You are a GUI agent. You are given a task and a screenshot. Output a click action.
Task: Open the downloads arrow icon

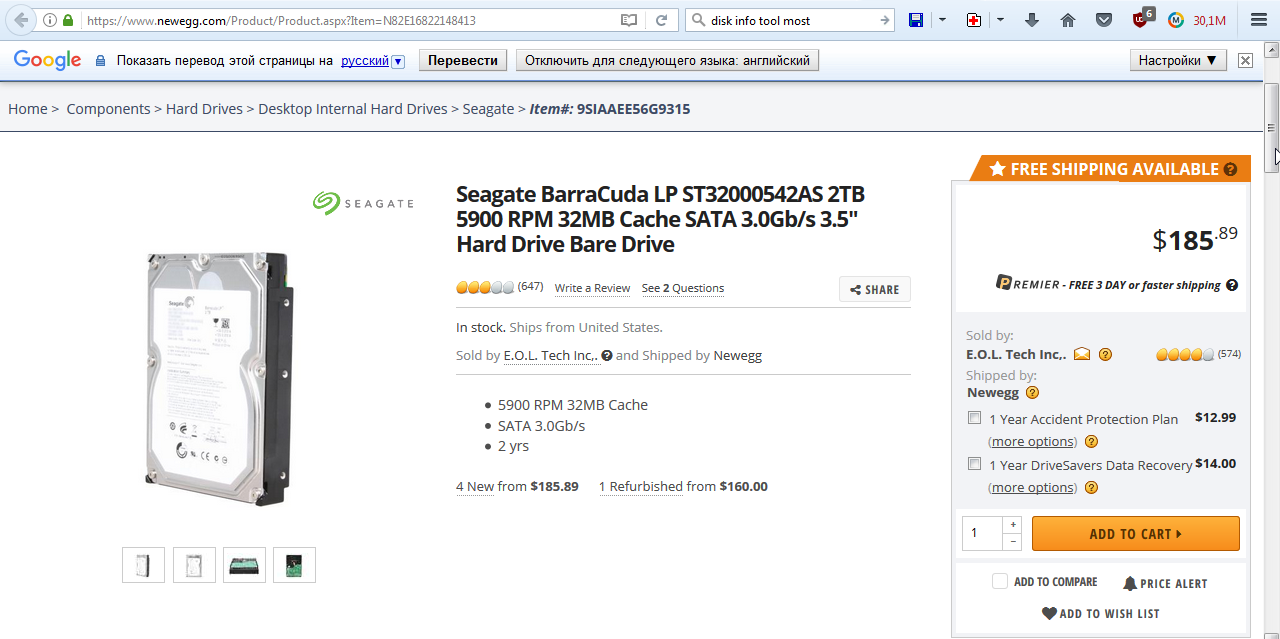click(x=1032, y=20)
